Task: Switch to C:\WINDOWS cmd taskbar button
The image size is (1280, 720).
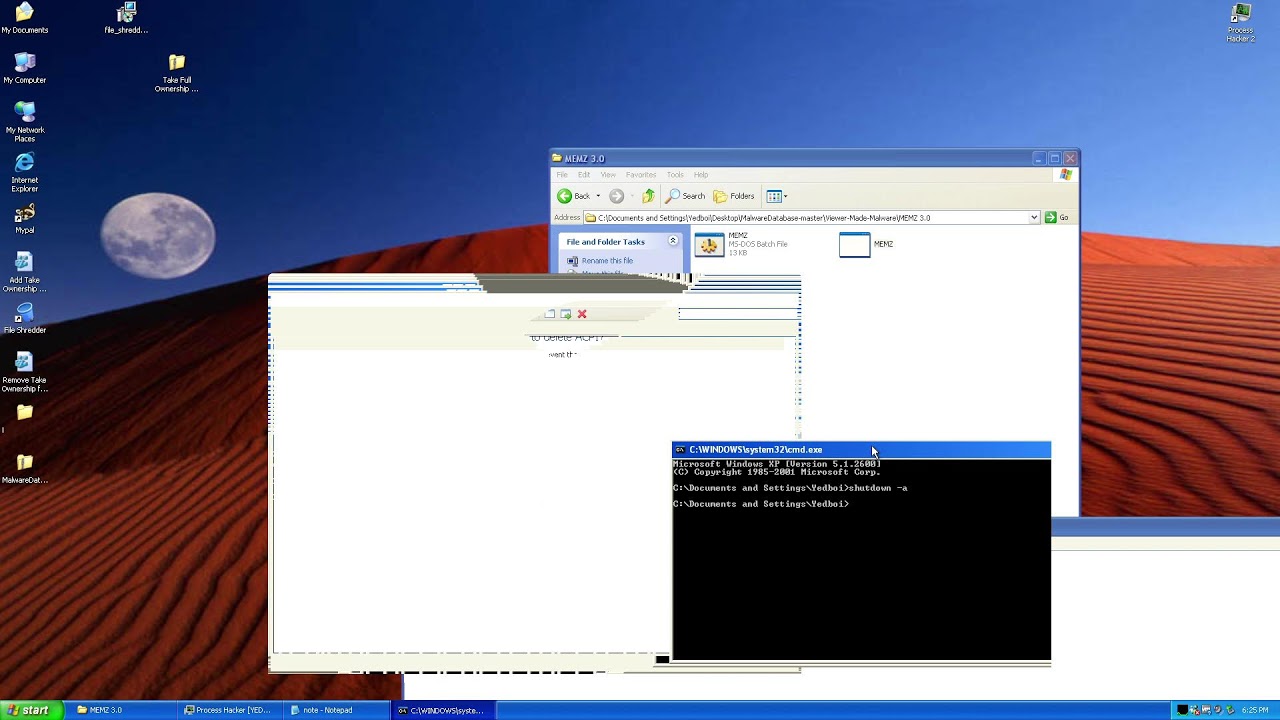Action: pos(441,710)
